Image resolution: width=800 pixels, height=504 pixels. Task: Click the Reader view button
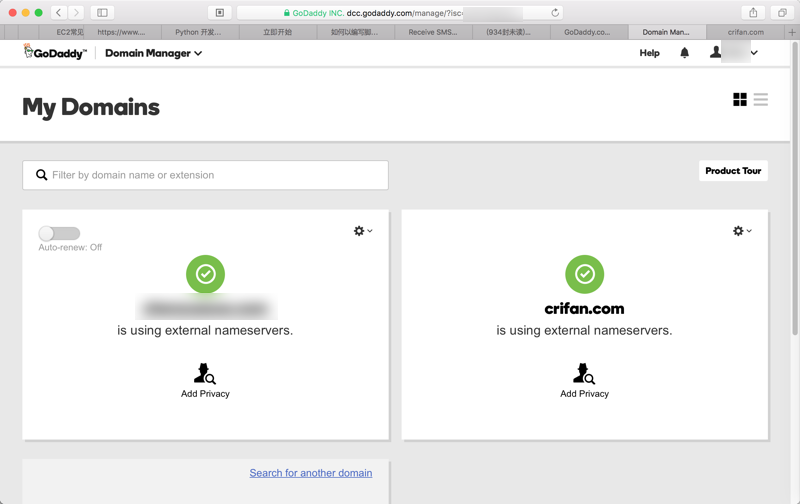(x=220, y=13)
